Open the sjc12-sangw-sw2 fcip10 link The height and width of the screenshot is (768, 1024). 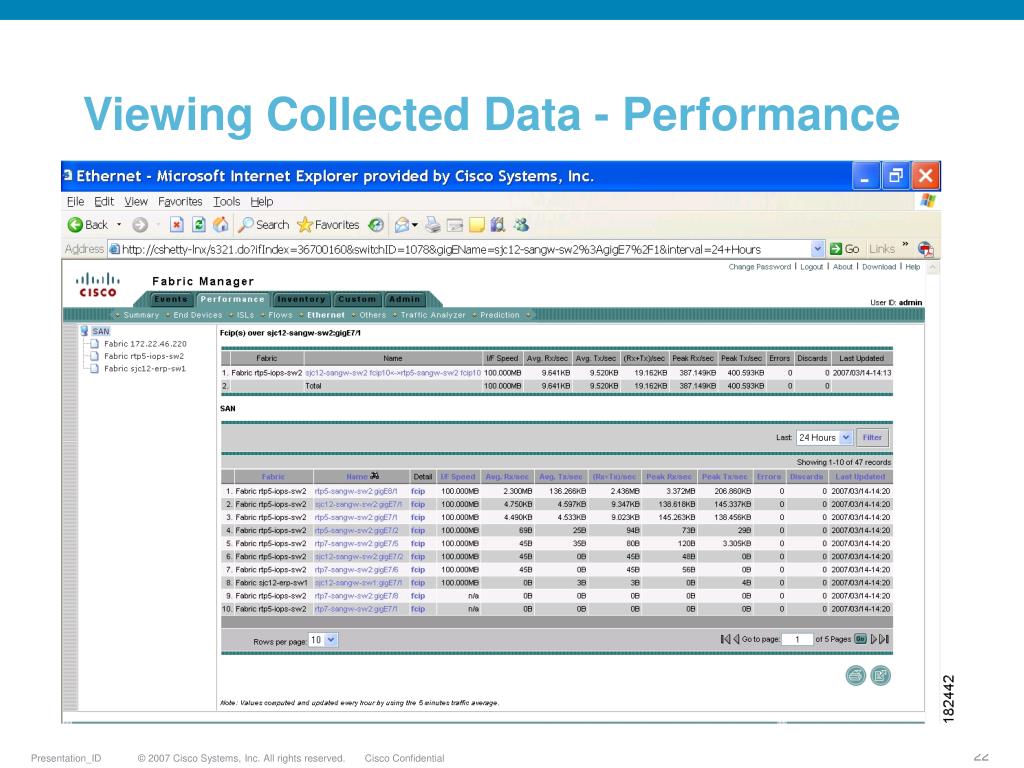(393, 373)
